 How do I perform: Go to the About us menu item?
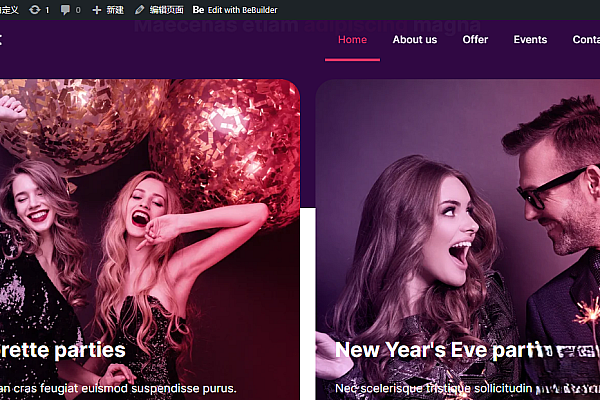click(414, 40)
